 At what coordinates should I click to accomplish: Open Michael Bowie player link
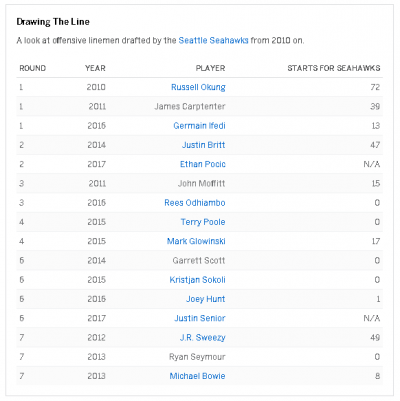[x=197, y=376]
